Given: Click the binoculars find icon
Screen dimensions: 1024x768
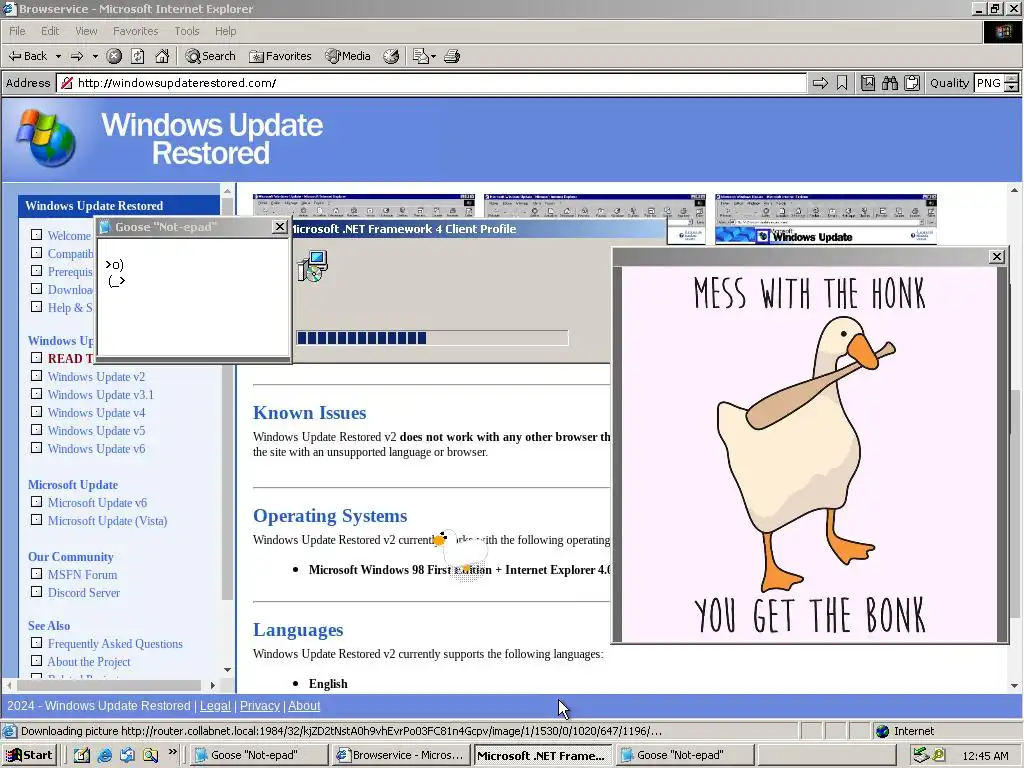Looking at the screenshot, I should pyautogui.click(x=889, y=83).
